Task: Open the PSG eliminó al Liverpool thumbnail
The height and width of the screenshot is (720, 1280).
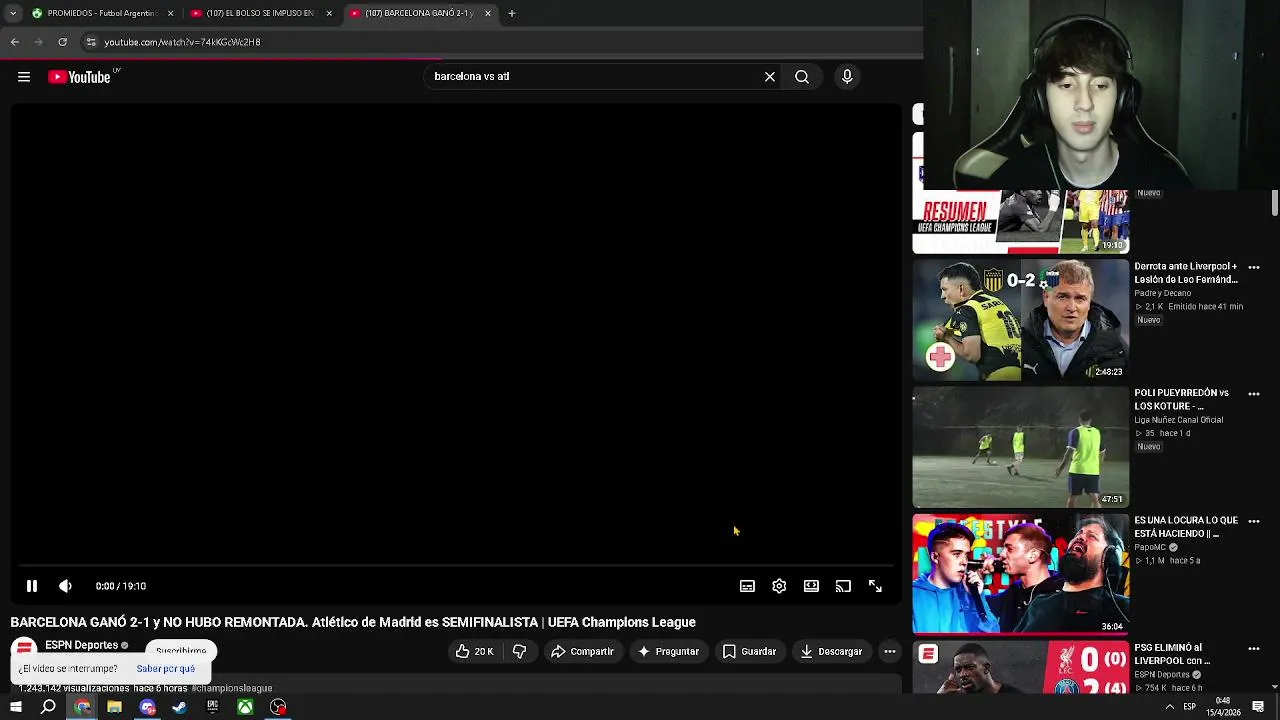Action: 1020,667
